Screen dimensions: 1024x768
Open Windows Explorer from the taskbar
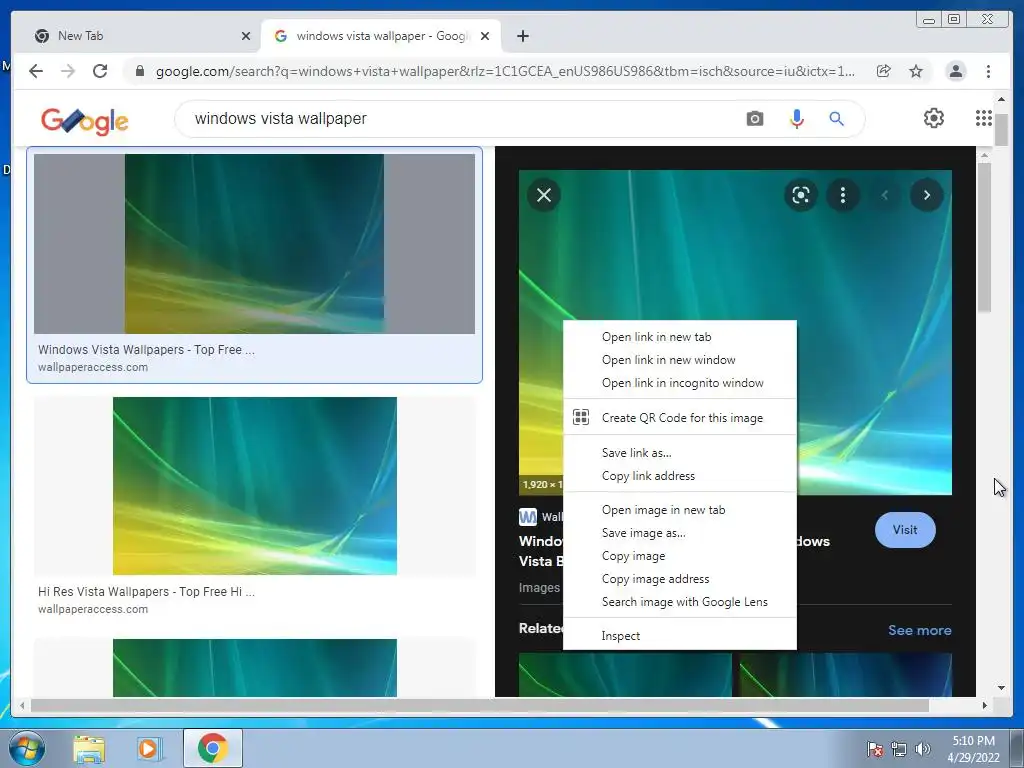click(89, 748)
